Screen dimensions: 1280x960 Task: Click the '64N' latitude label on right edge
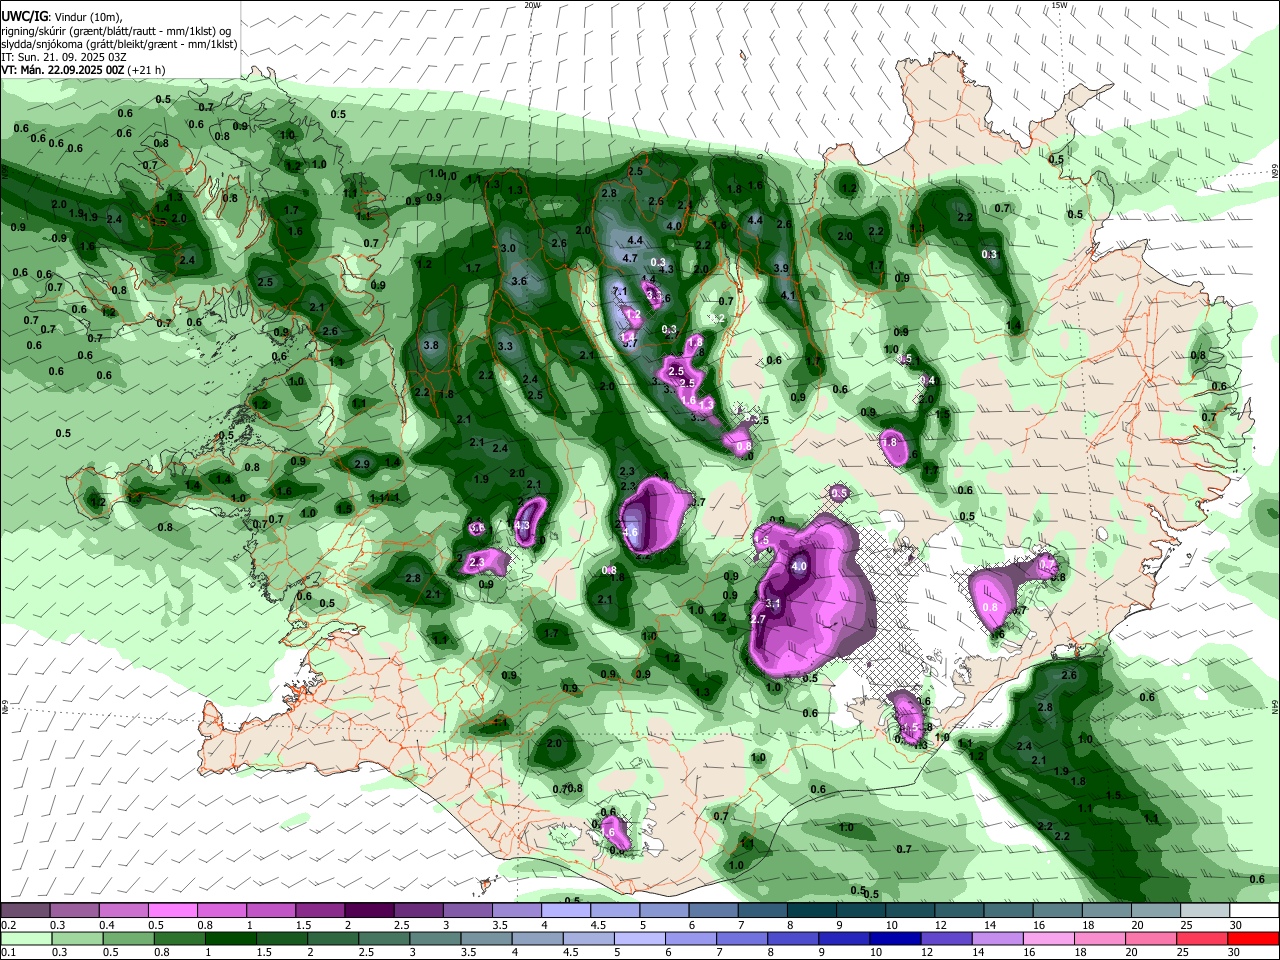(x=1275, y=706)
